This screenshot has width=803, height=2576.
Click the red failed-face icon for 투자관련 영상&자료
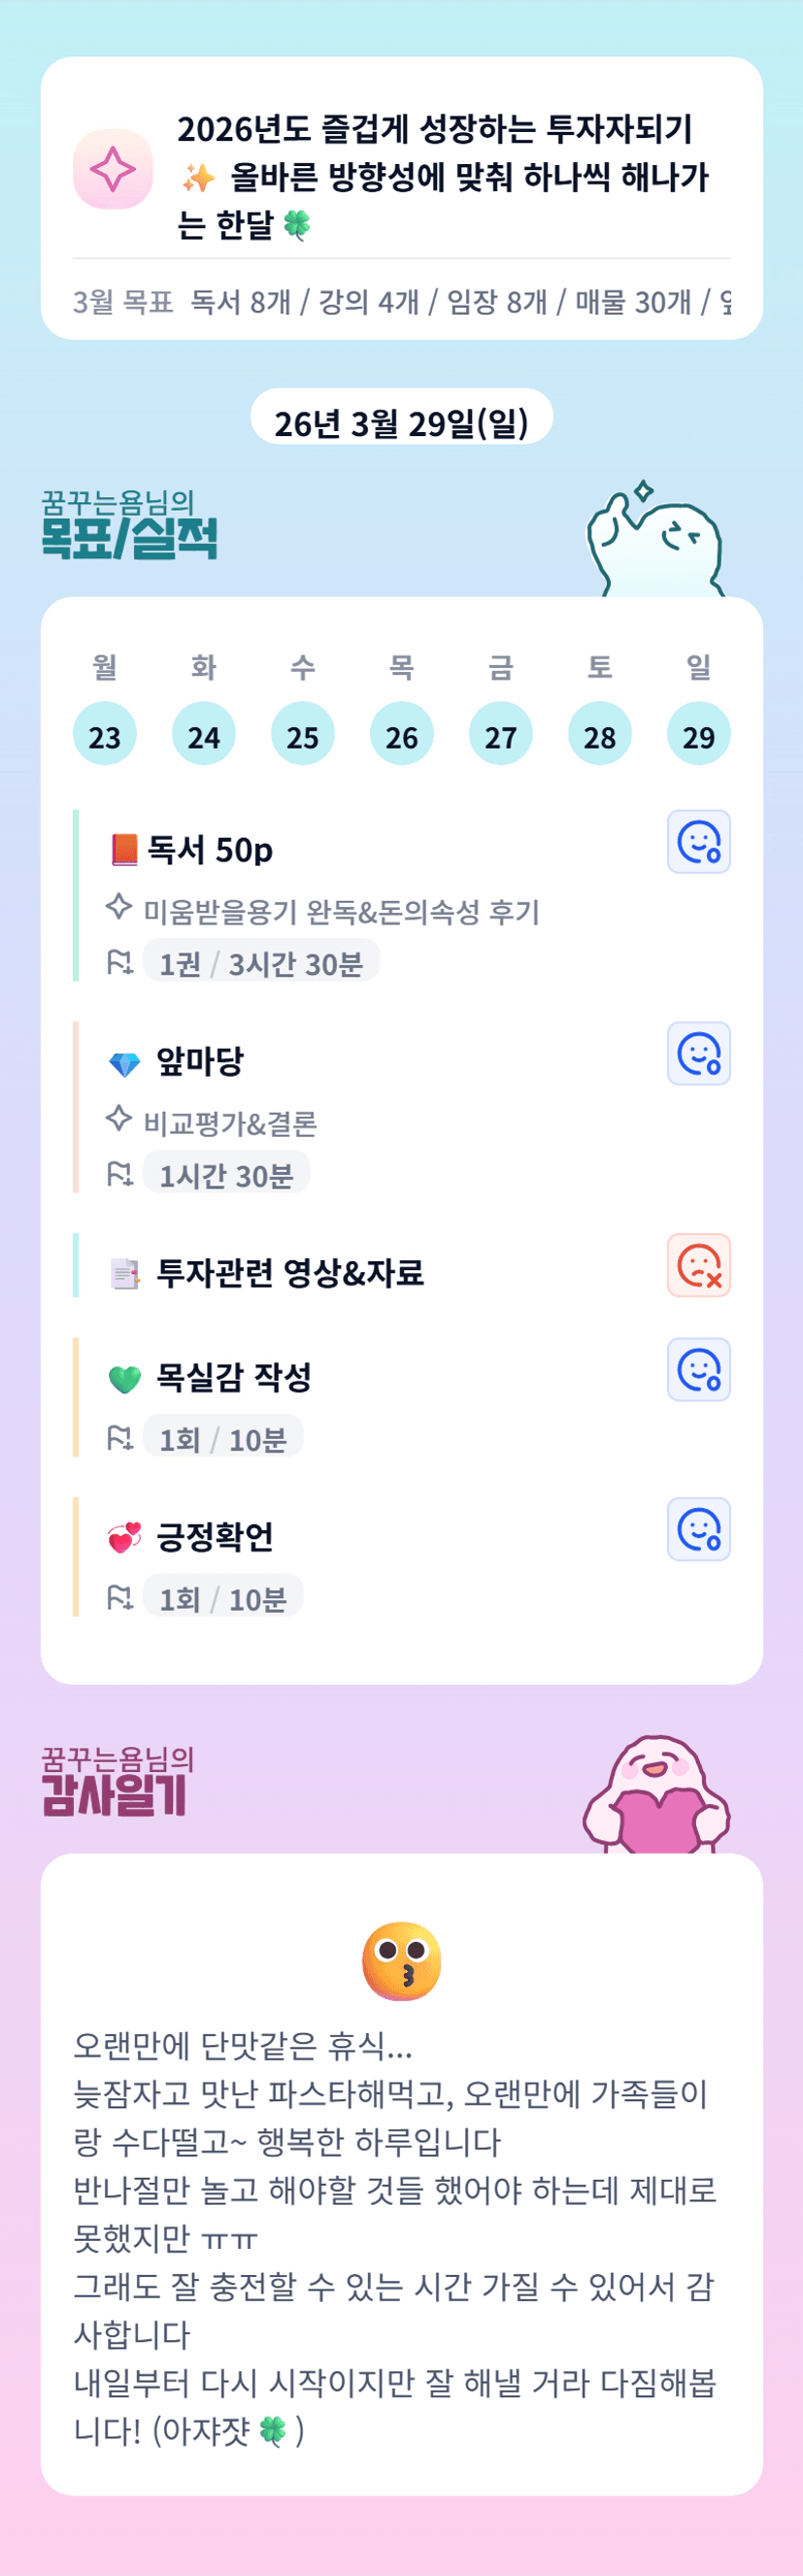pyautogui.click(x=698, y=1266)
